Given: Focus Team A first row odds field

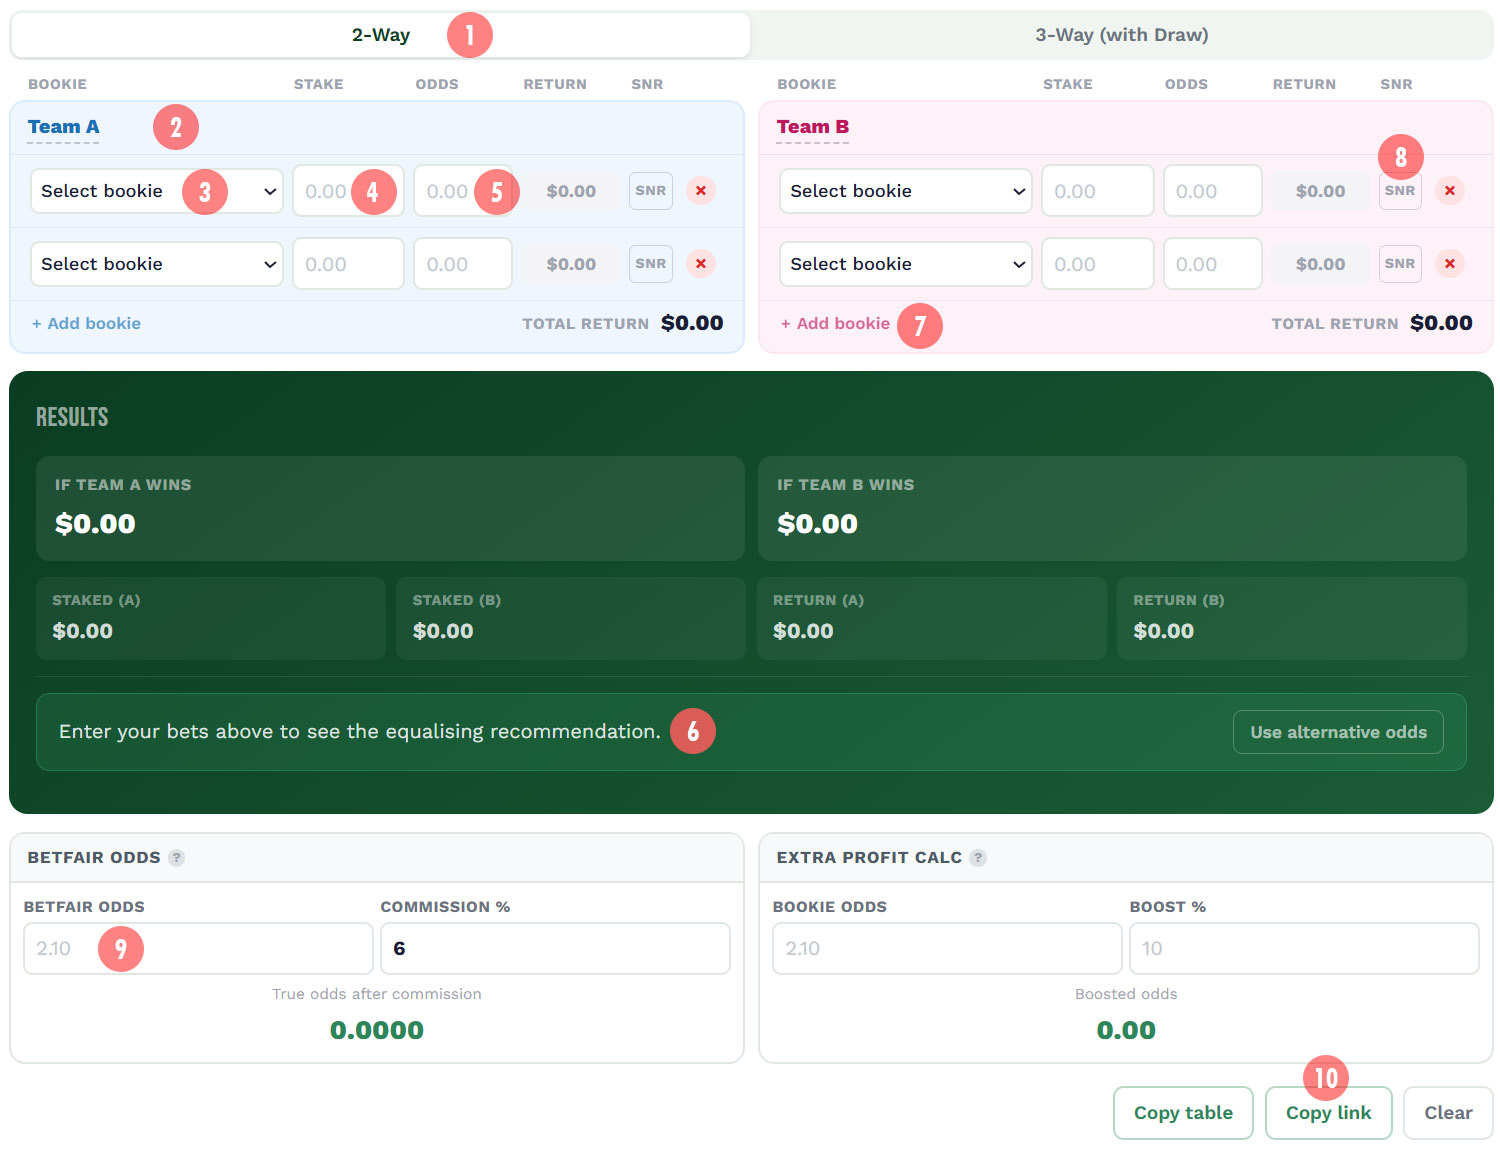Looking at the screenshot, I should [463, 191].
